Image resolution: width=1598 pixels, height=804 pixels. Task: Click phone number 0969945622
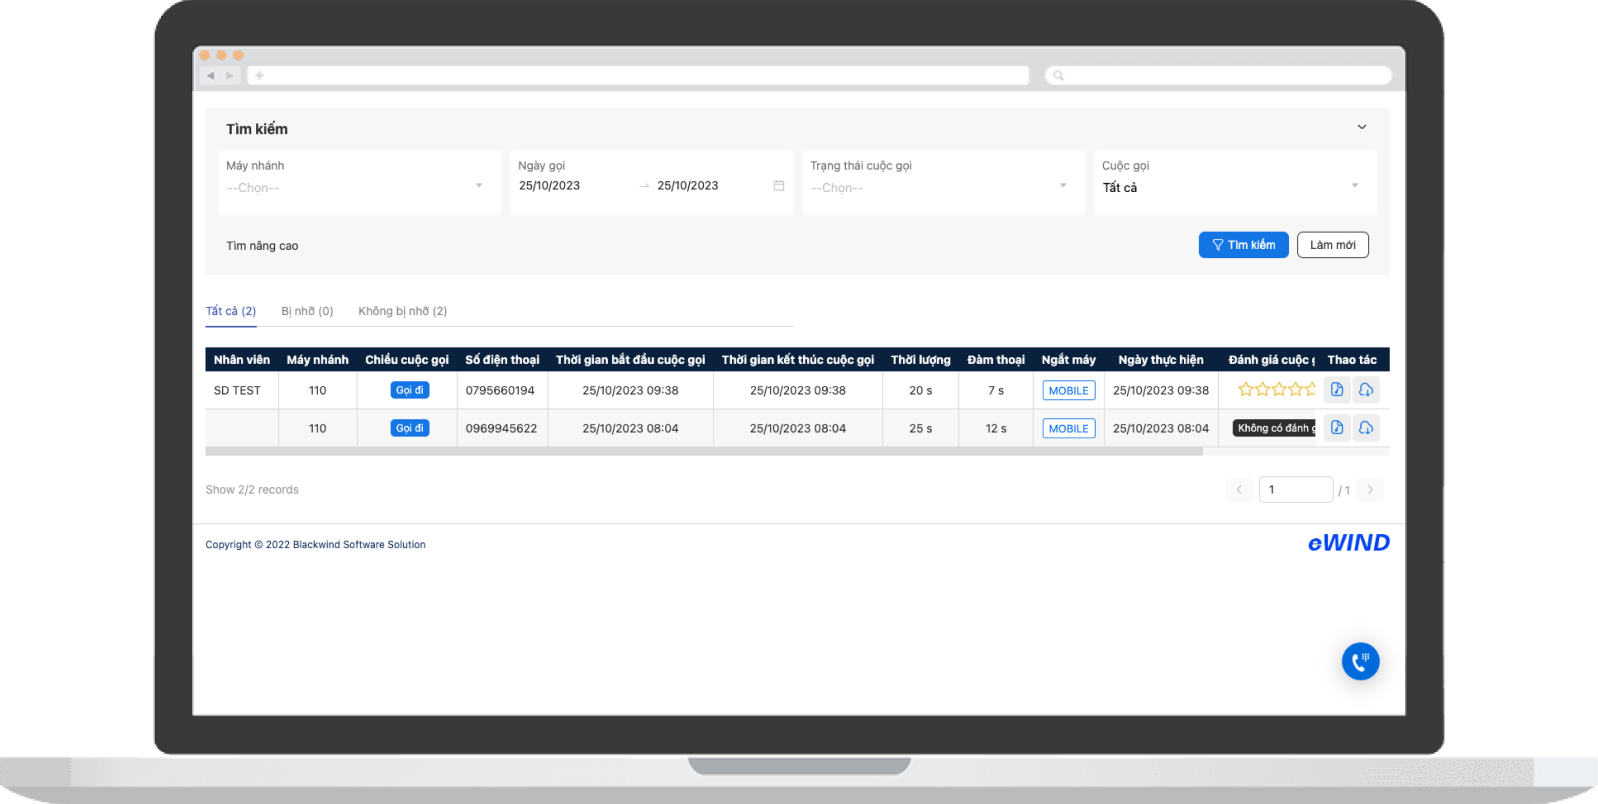[501, 429]
